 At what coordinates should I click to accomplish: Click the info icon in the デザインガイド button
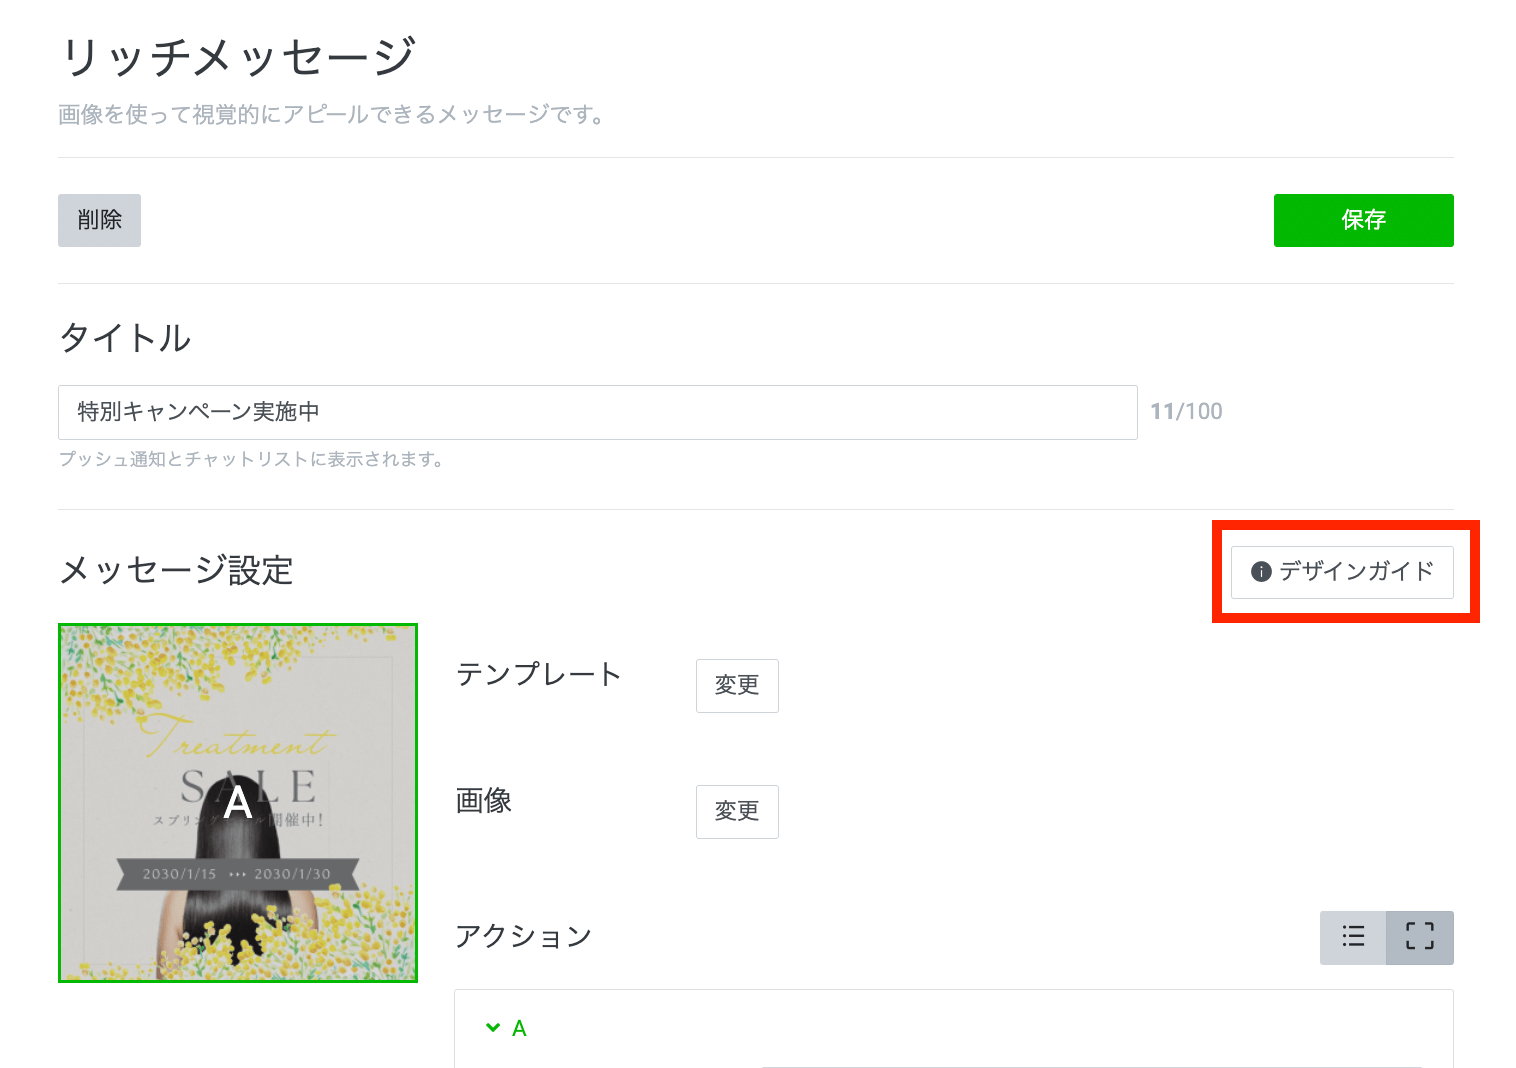tap(1261, 571)
